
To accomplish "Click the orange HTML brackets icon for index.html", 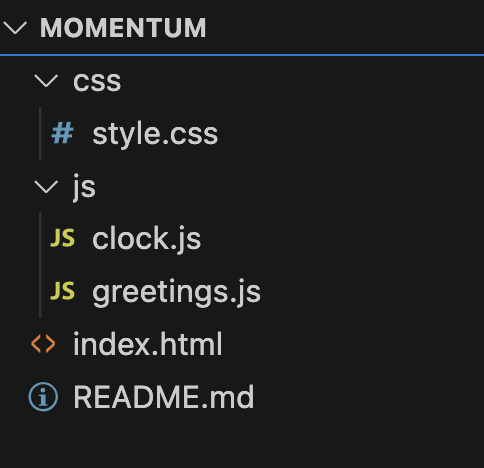I will (x=43, y=344).
